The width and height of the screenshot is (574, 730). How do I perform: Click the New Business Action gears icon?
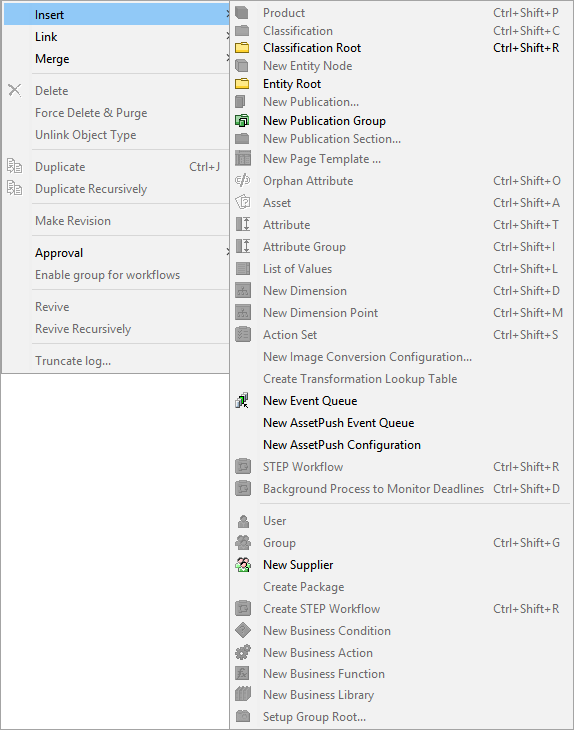(x=243, y=652)
